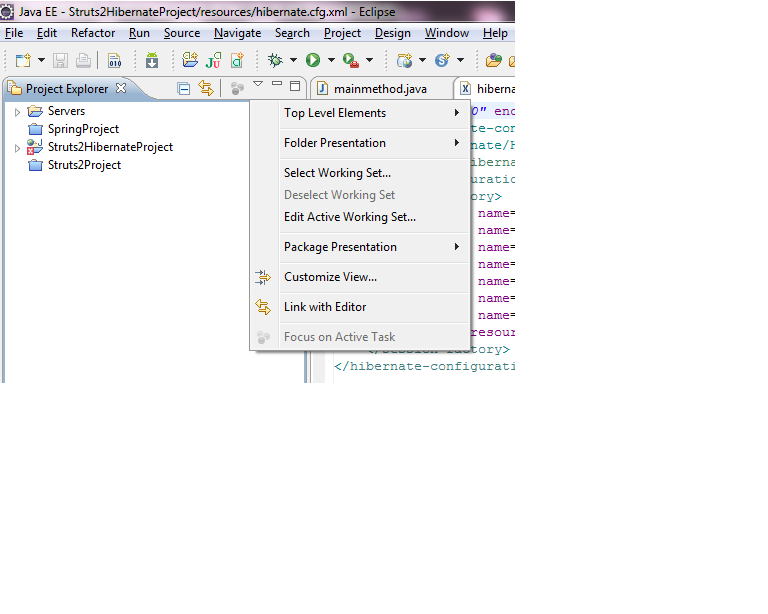Open the Source menu

(x=182, y=33)
